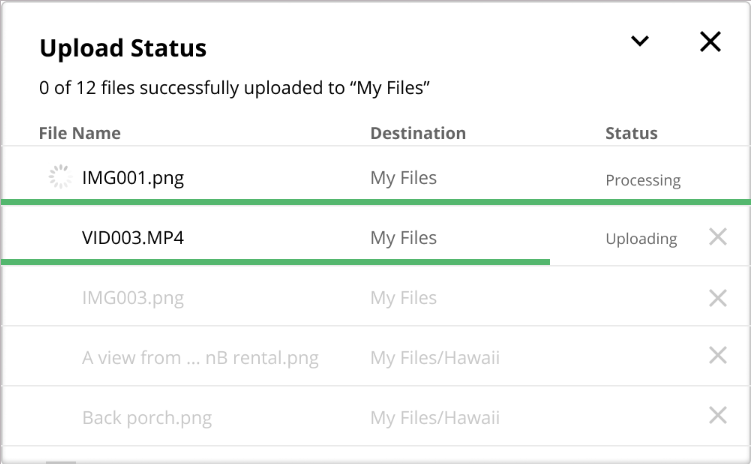Viewport: 751px width, 464px height.
Task: Open My Files destination for VID003.MP4
Action: point(404,238)
